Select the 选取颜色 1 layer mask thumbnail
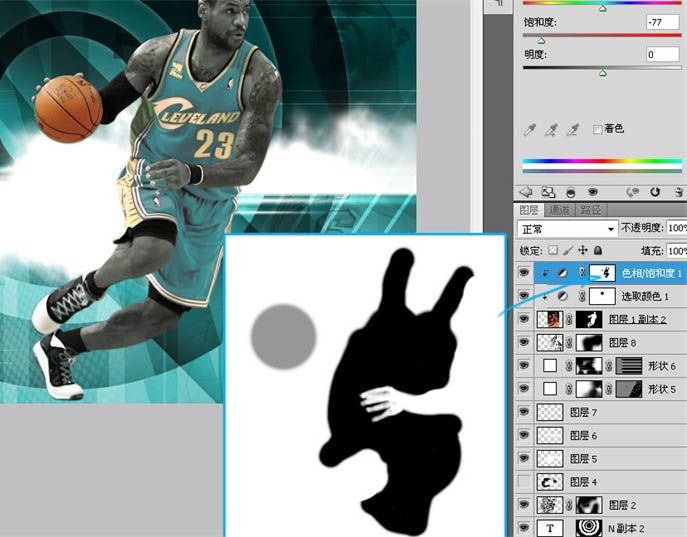 (x=602, y=297)
